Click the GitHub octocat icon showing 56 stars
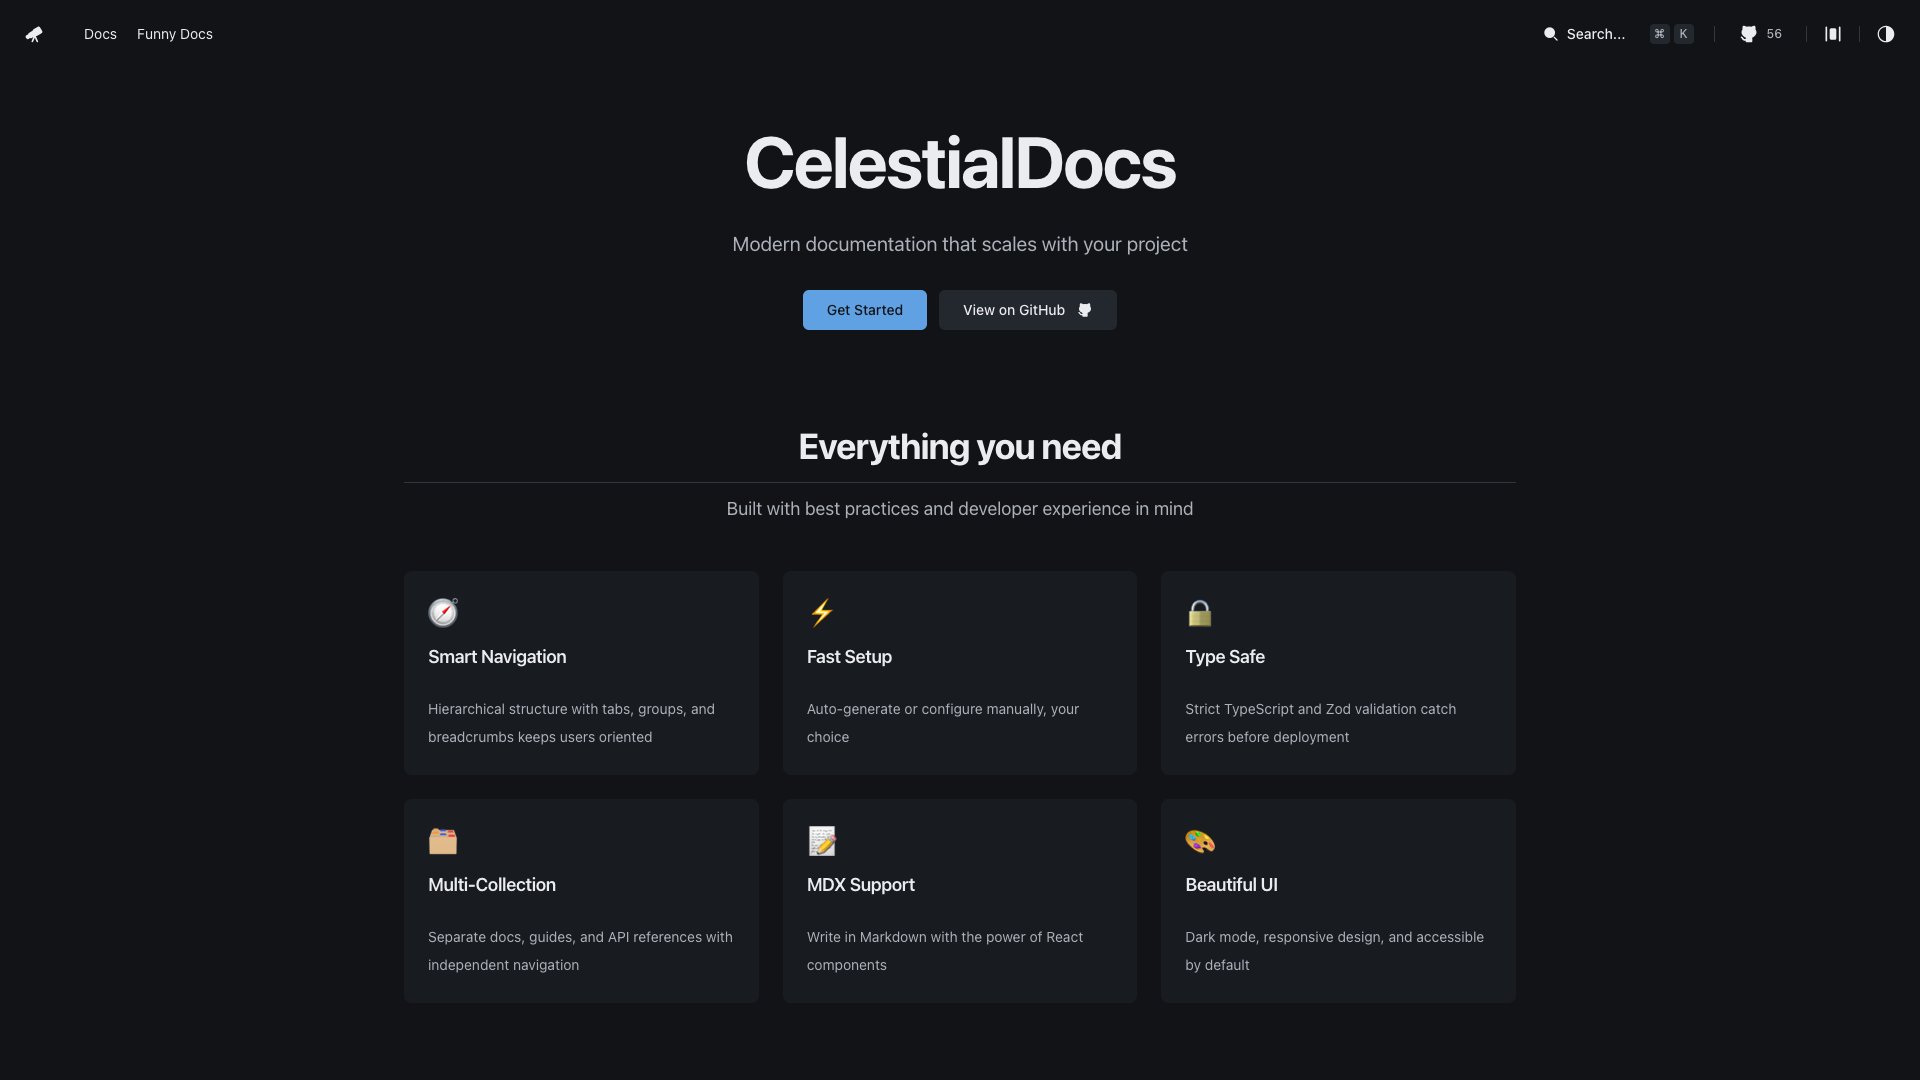The image size is (1920, 1080). click(x=1749, y=34)
